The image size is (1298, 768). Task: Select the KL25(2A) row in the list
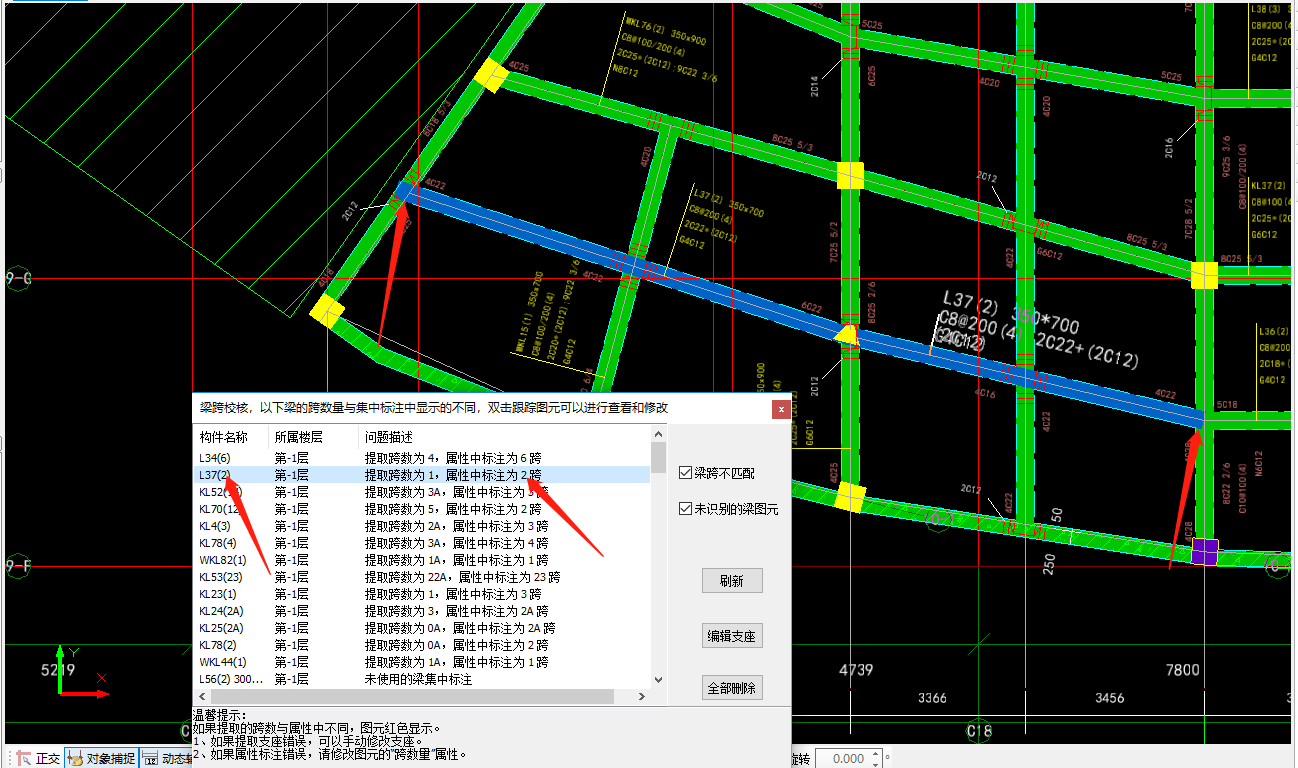pyautogui.click(x=421, y=628)
